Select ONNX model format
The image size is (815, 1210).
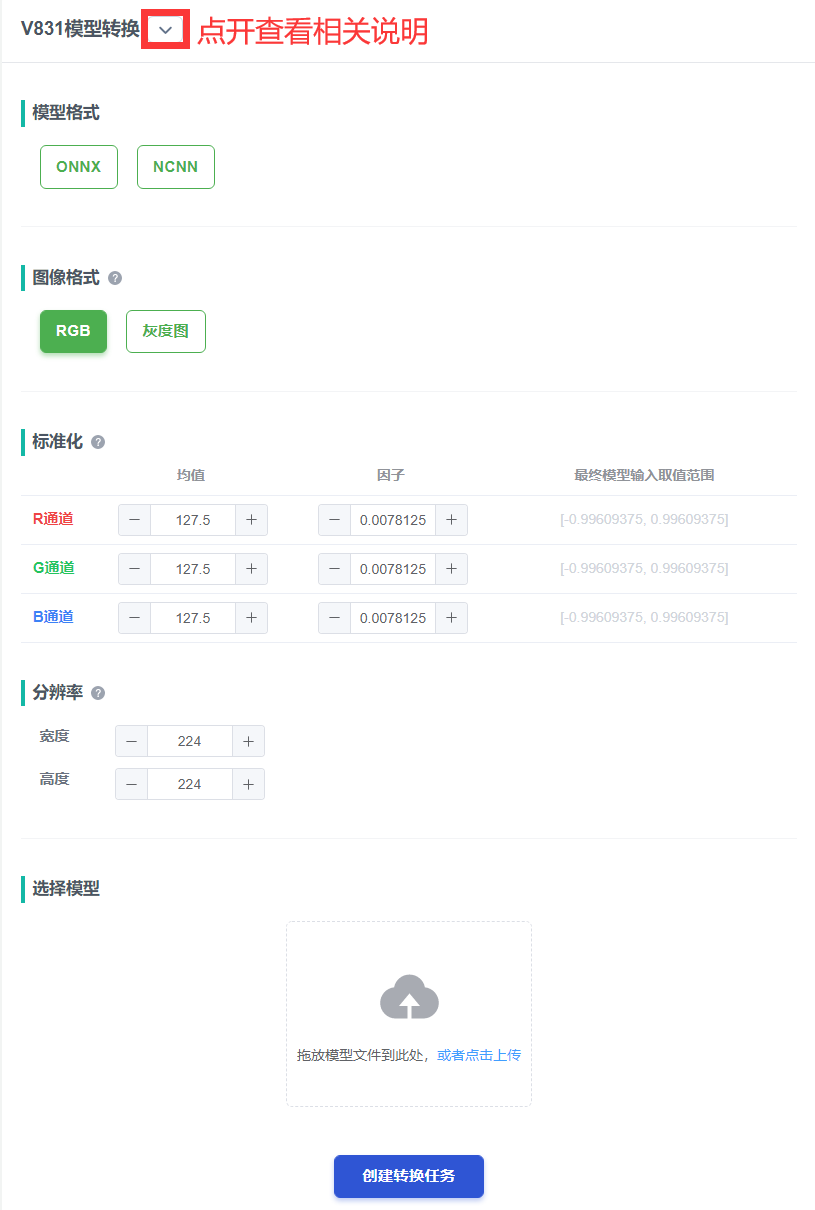79,167
